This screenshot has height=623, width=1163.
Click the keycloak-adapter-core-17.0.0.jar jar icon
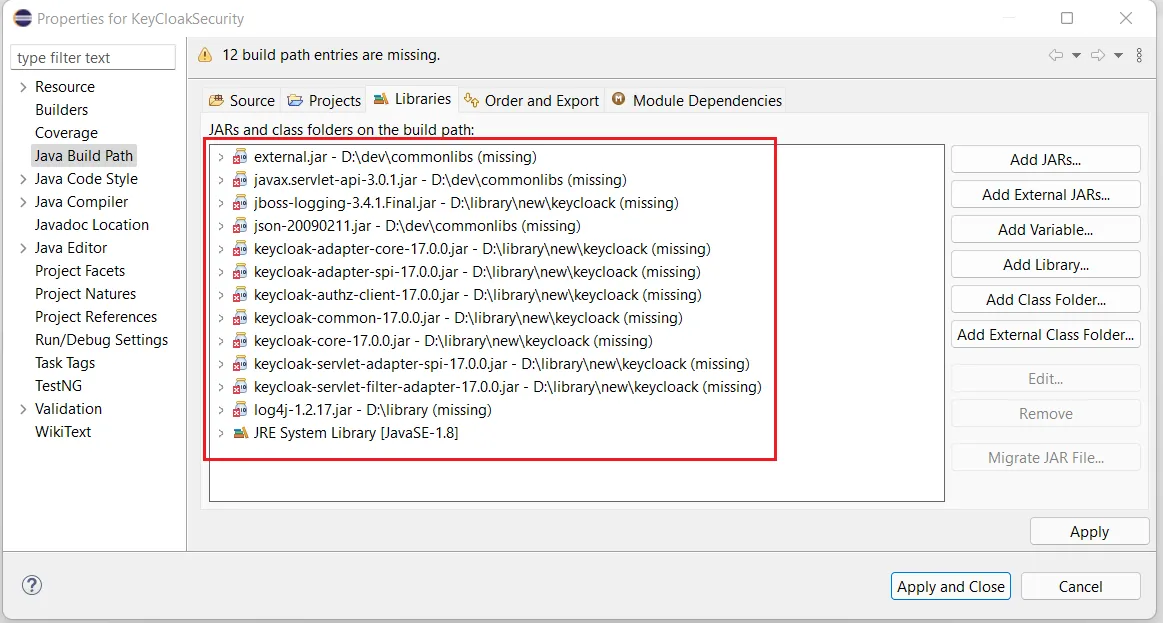point(240,248)
